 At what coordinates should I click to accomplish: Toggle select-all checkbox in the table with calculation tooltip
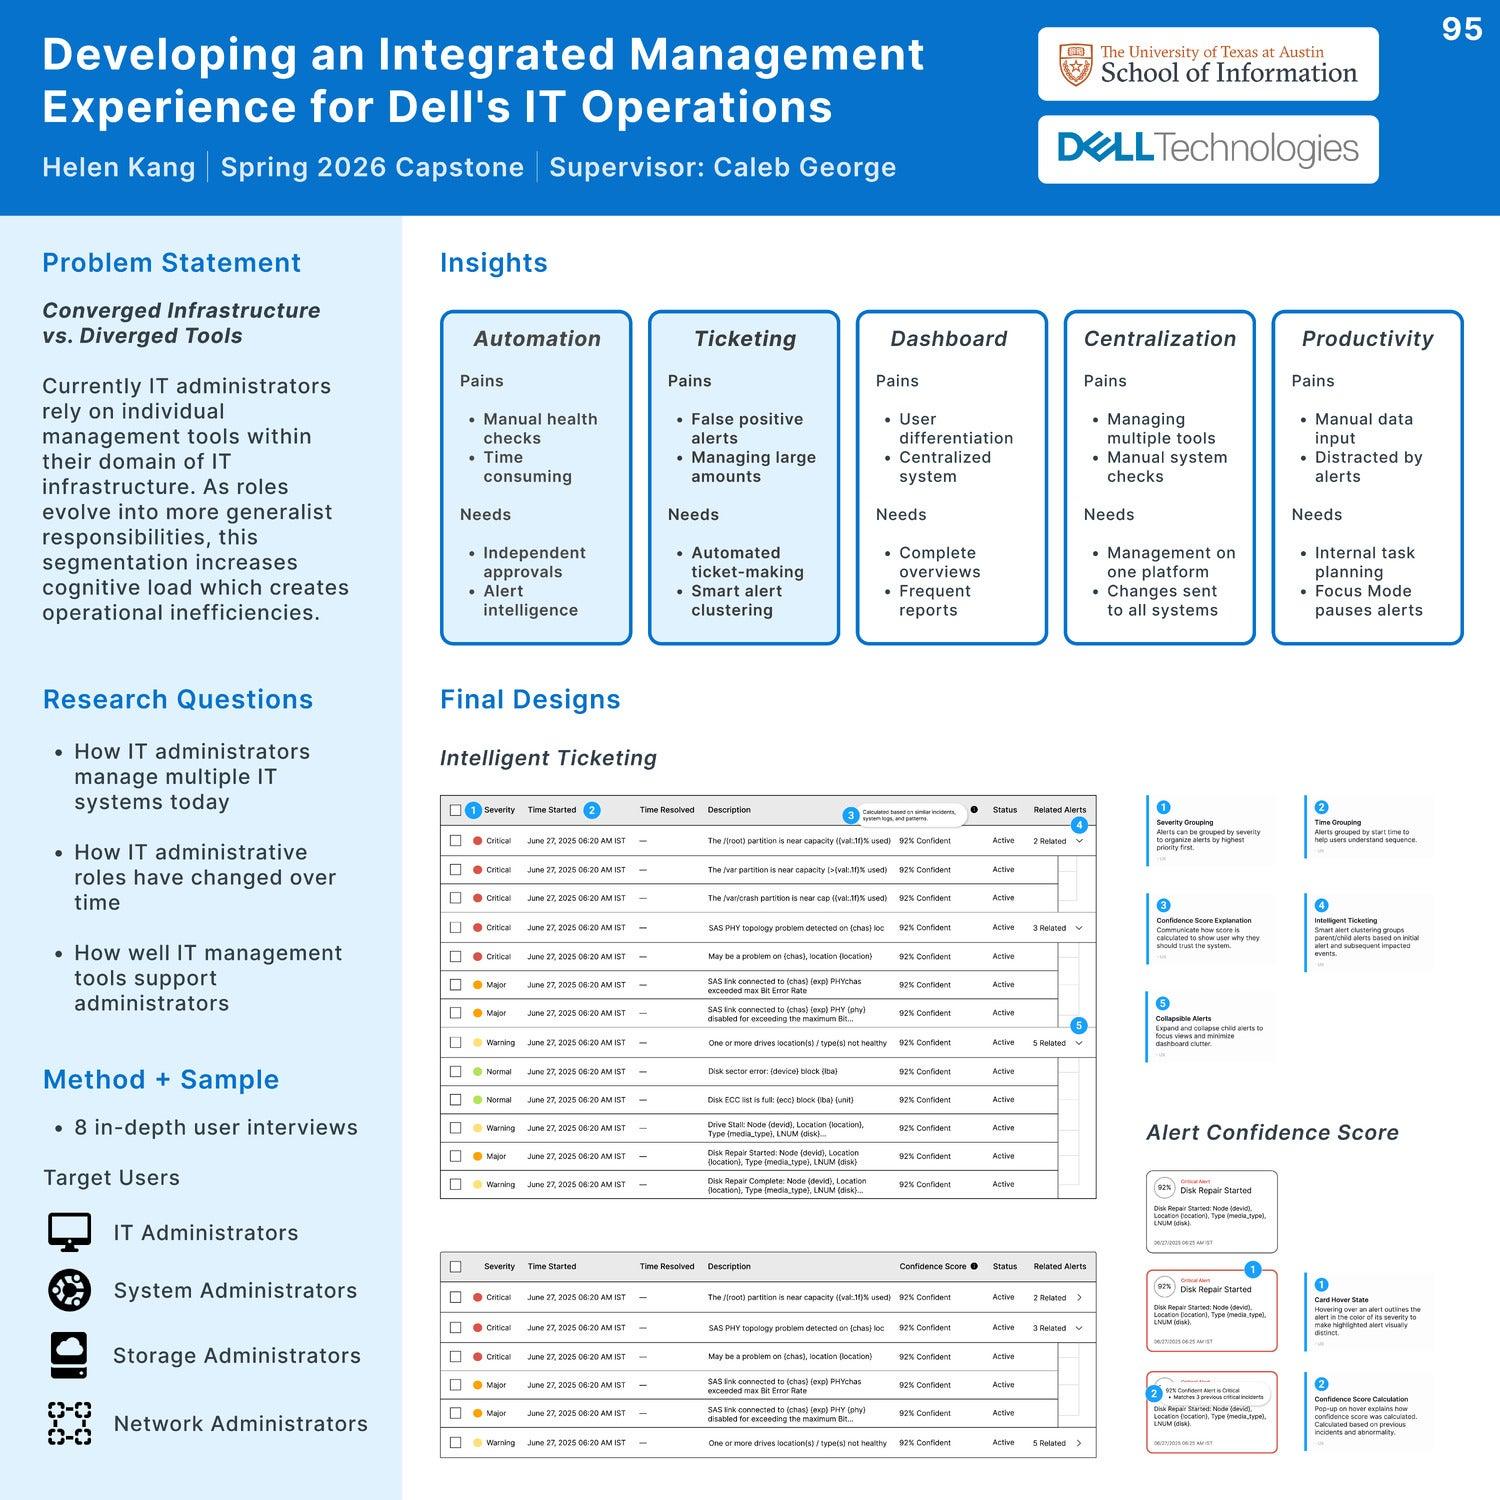pos(455,810)
